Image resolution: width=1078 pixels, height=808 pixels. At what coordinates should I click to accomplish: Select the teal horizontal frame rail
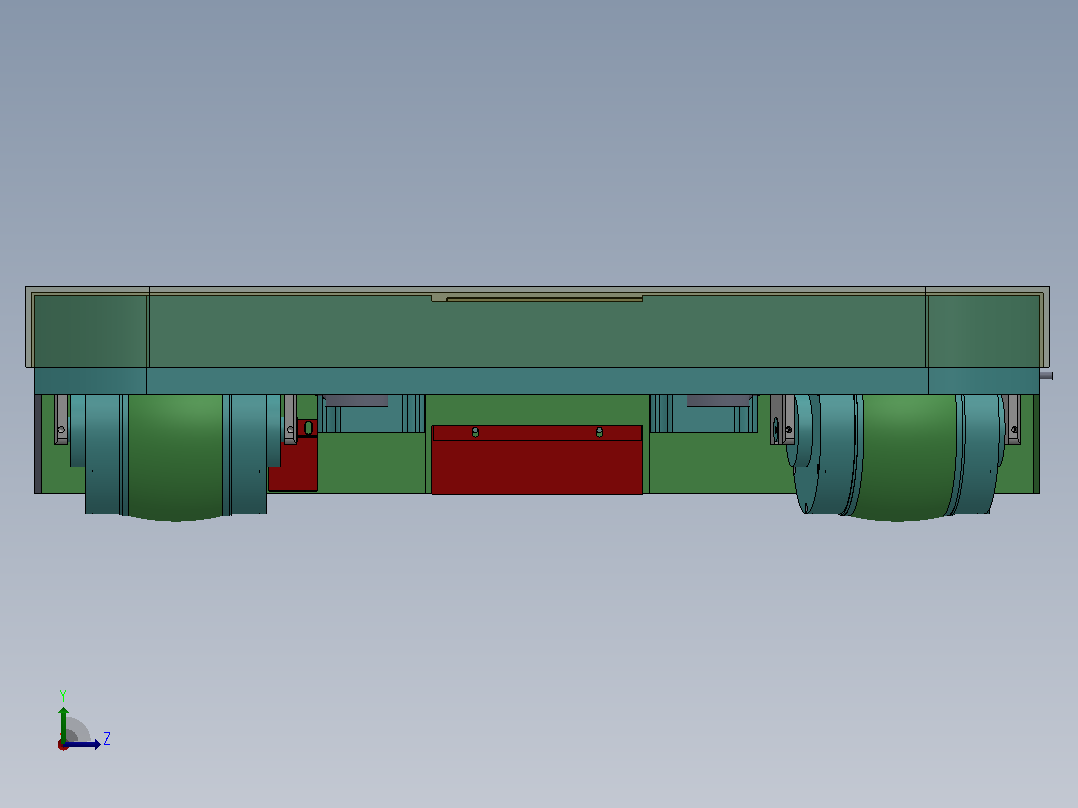(x=537, y=381)
